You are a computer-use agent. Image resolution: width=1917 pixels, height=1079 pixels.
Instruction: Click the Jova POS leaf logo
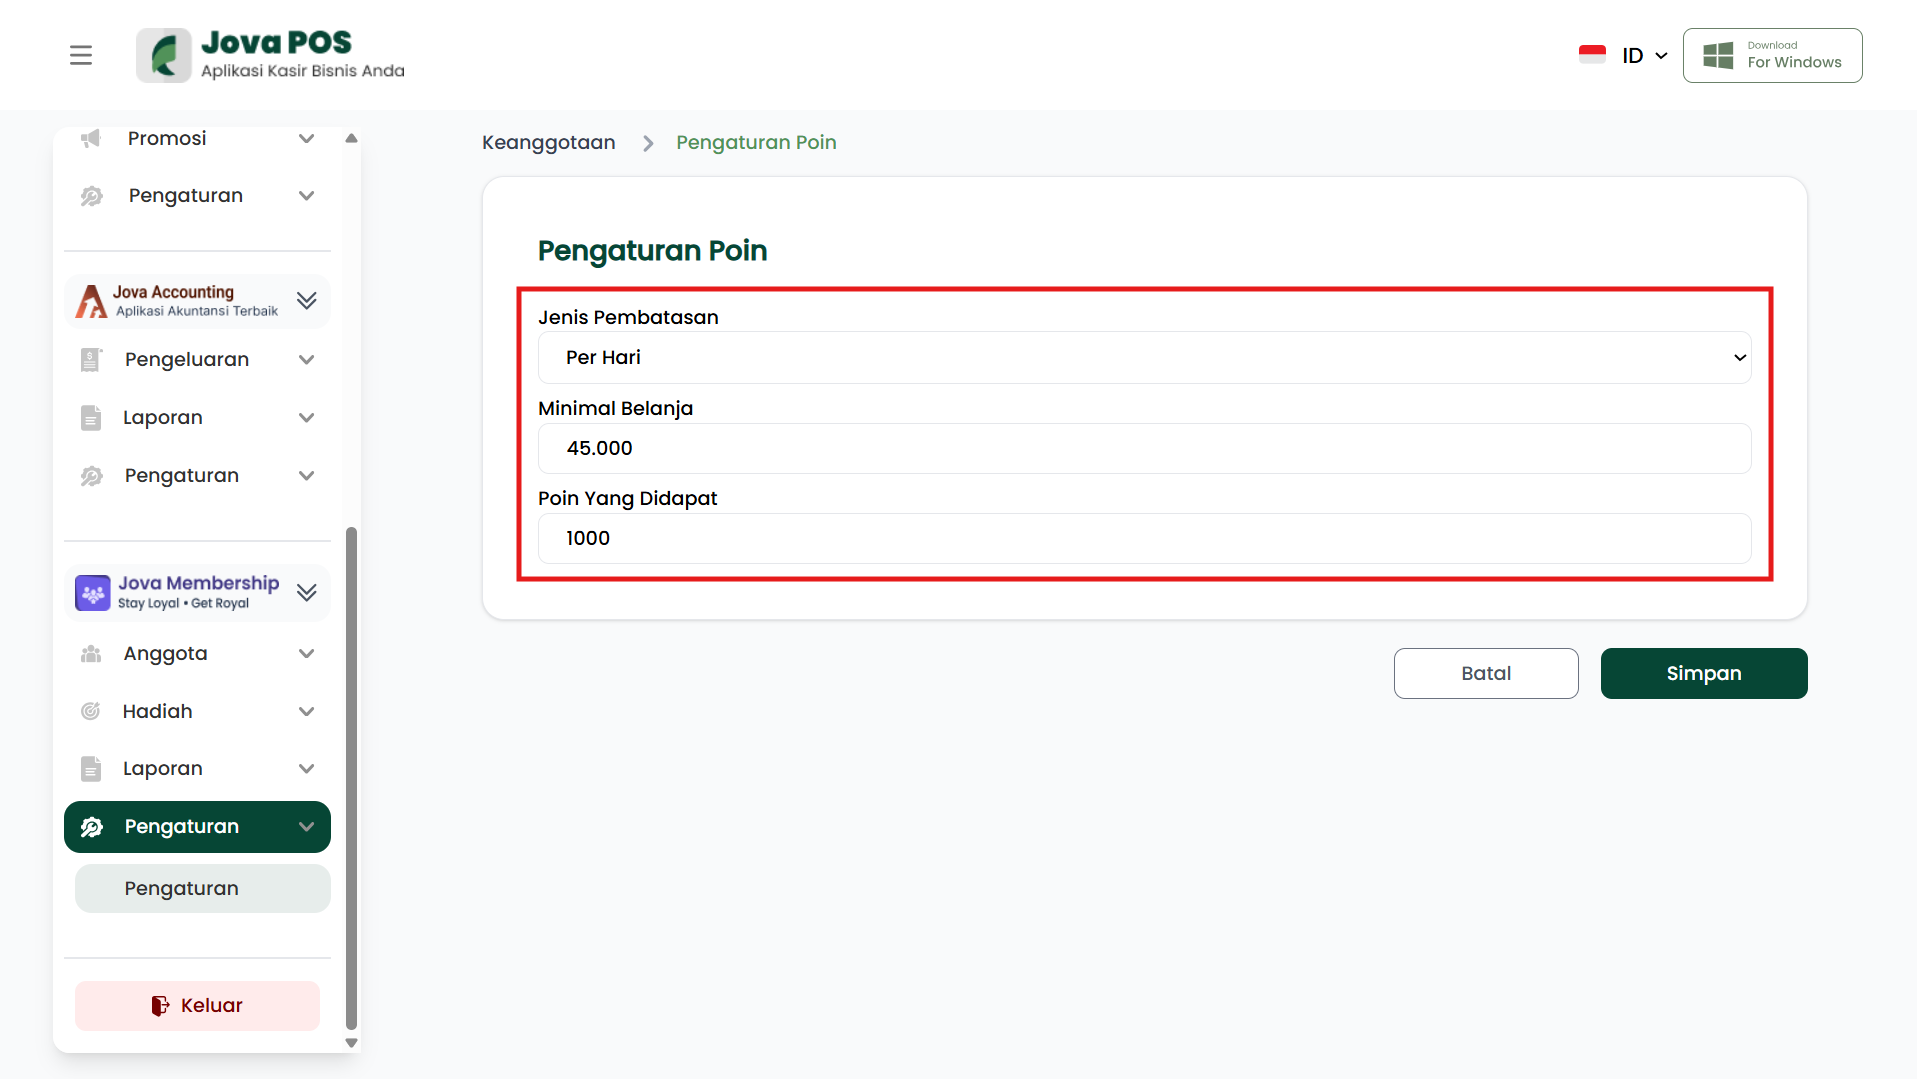pos(164,55)
